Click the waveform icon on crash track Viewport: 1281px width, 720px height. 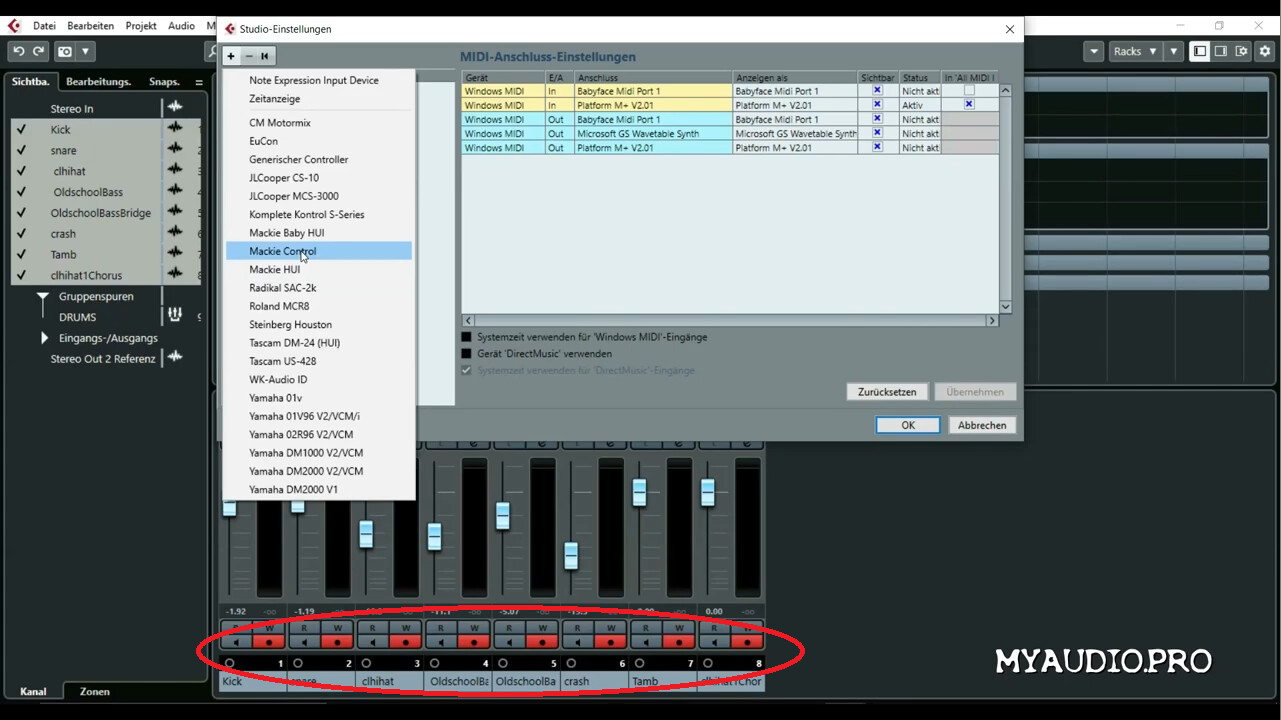pos(175,233)
